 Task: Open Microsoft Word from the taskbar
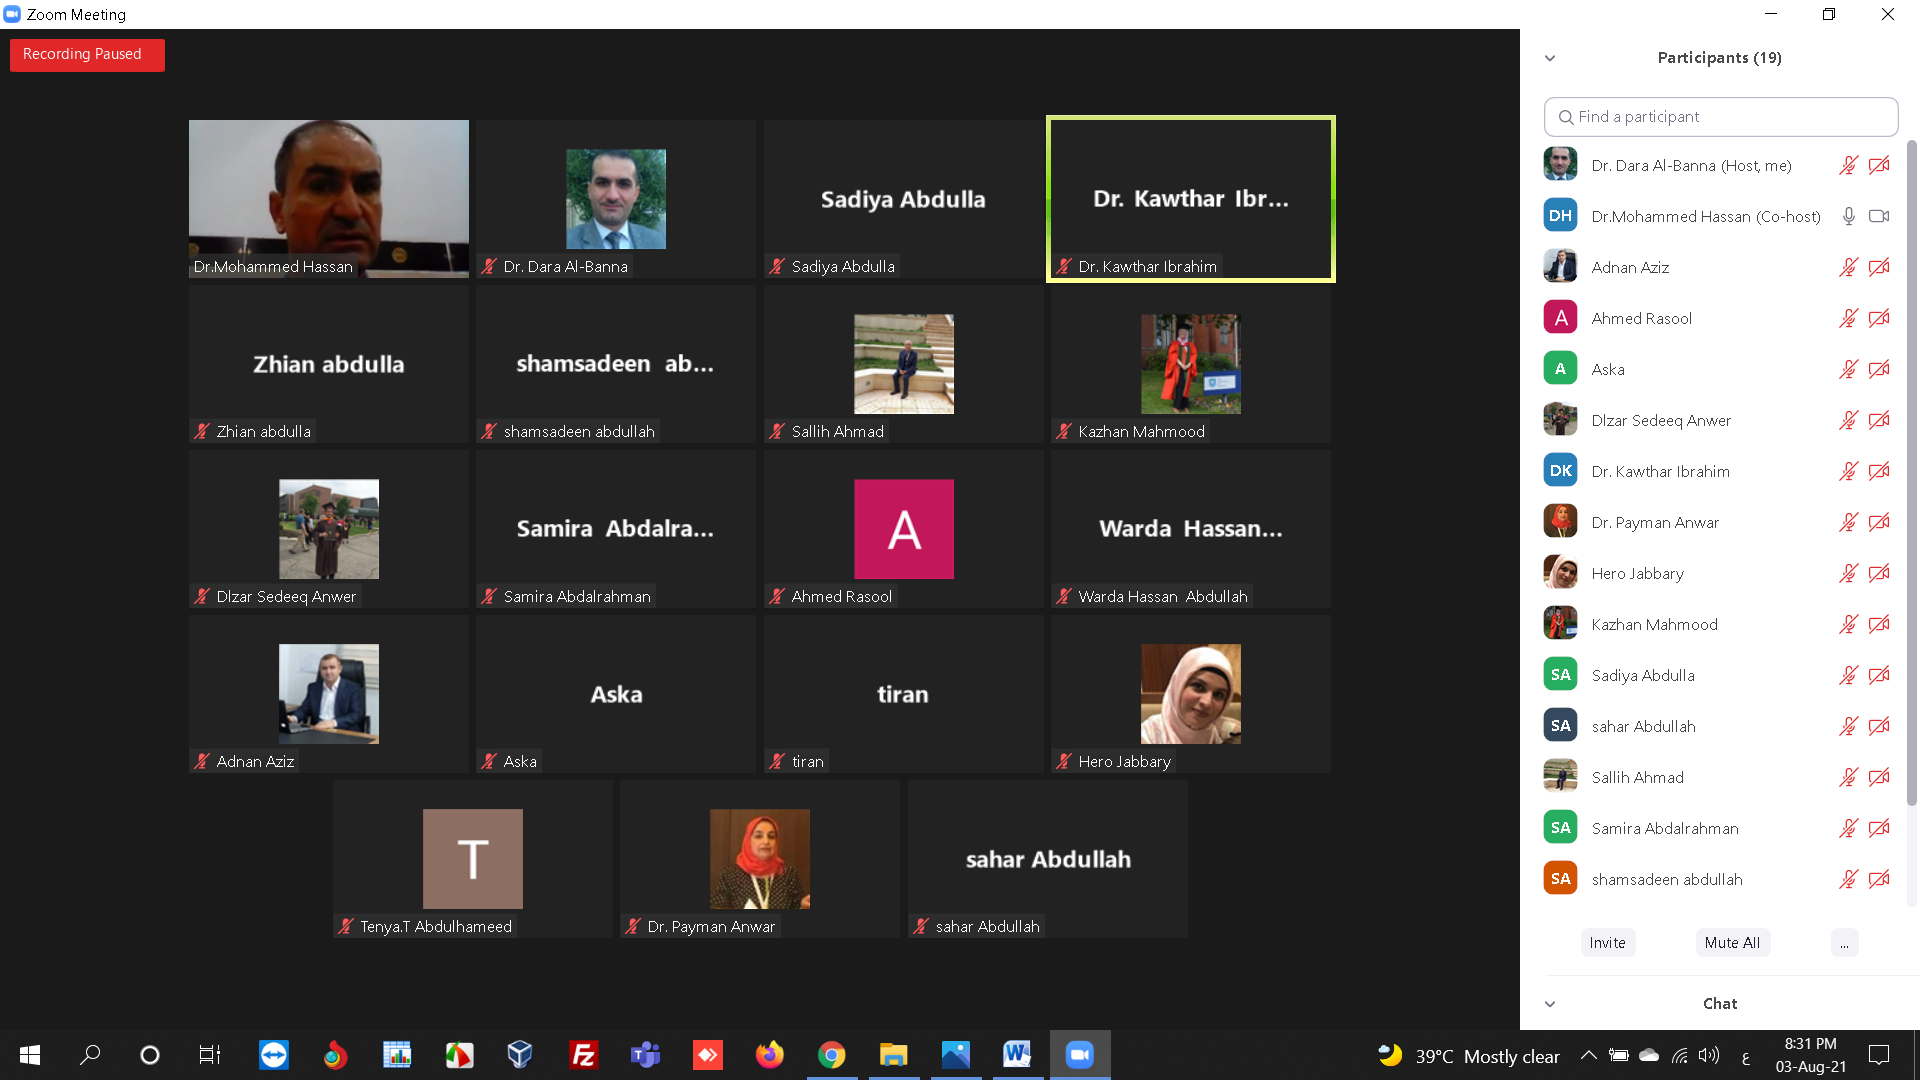point(1017,1055)
